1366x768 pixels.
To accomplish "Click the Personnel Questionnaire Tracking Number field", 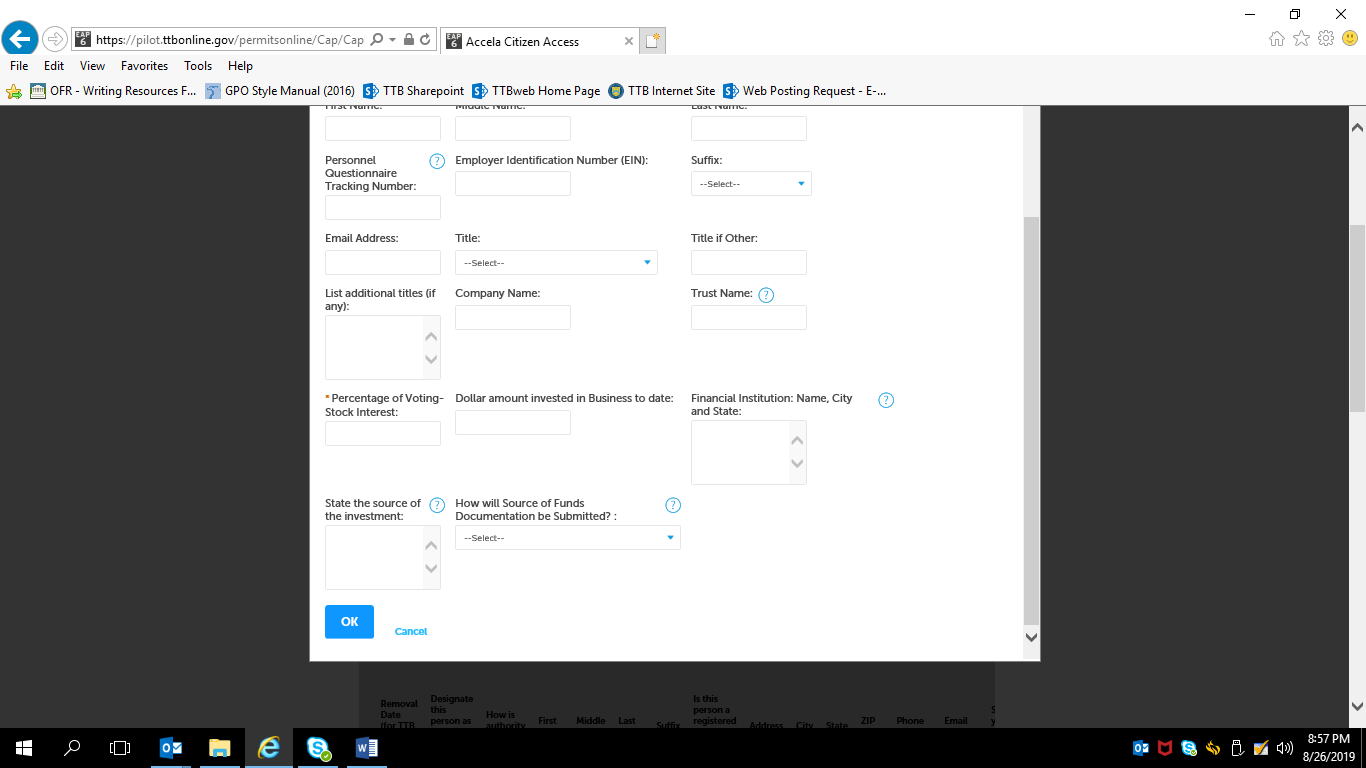I will 383,208.
